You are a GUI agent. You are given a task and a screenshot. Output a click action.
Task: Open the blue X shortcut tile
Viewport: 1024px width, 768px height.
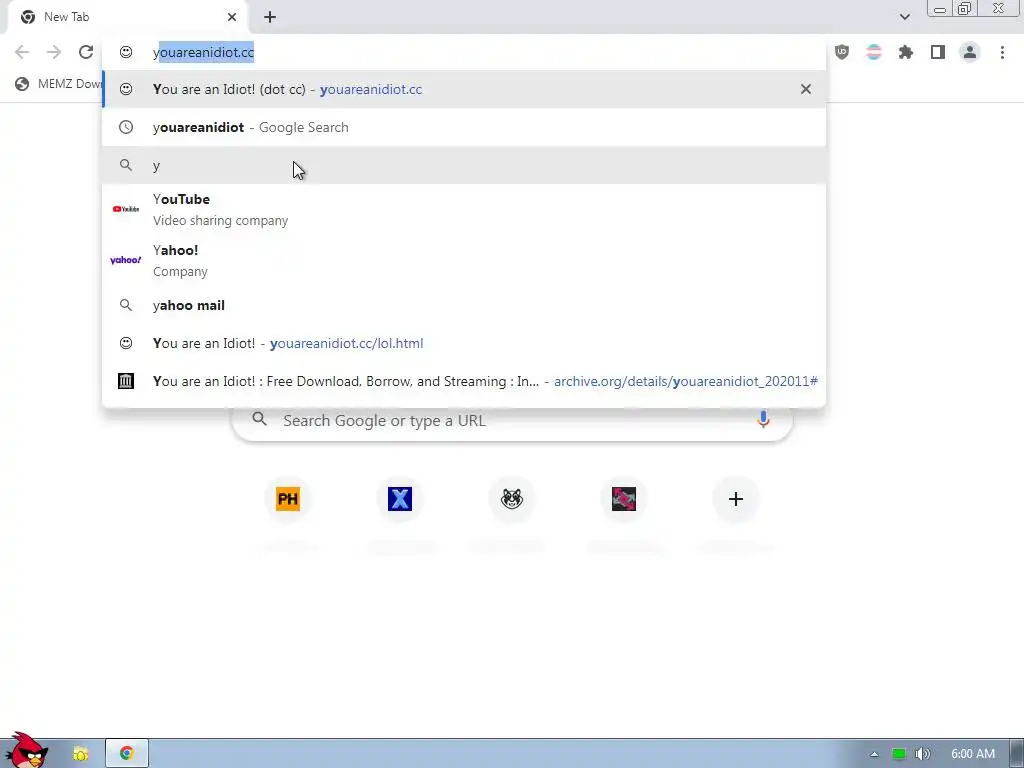(x=400, y=500)
